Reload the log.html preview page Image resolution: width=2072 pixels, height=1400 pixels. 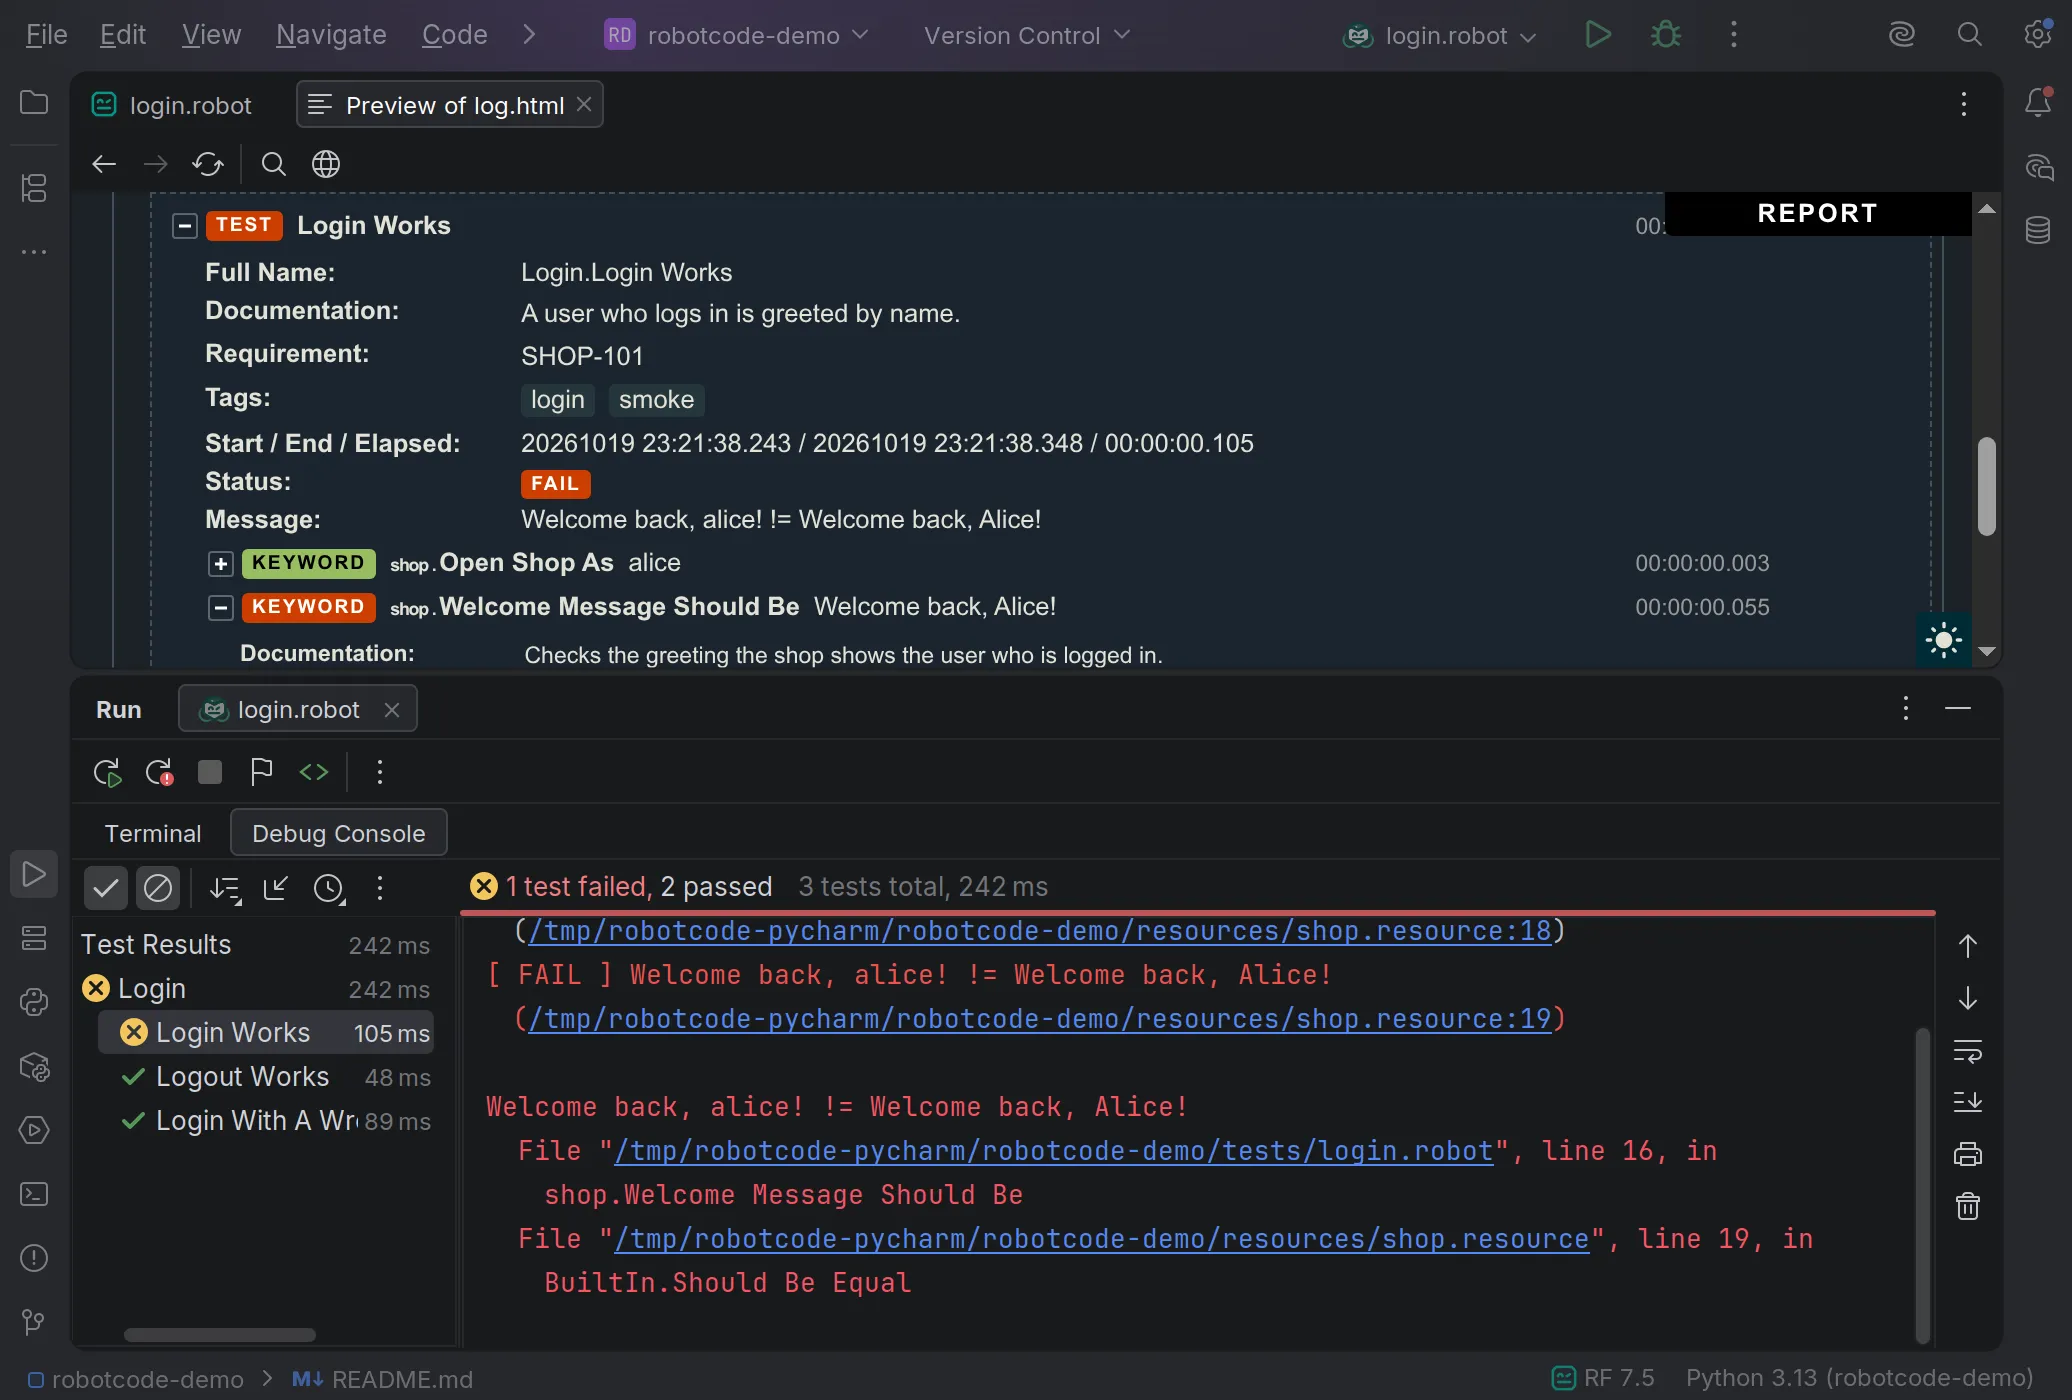click(208, 164)
